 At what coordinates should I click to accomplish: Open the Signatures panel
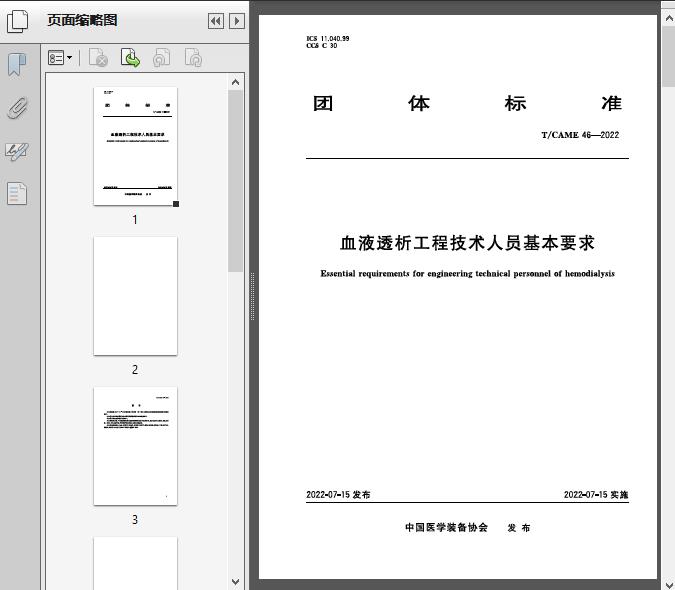(x=17, y=151)
